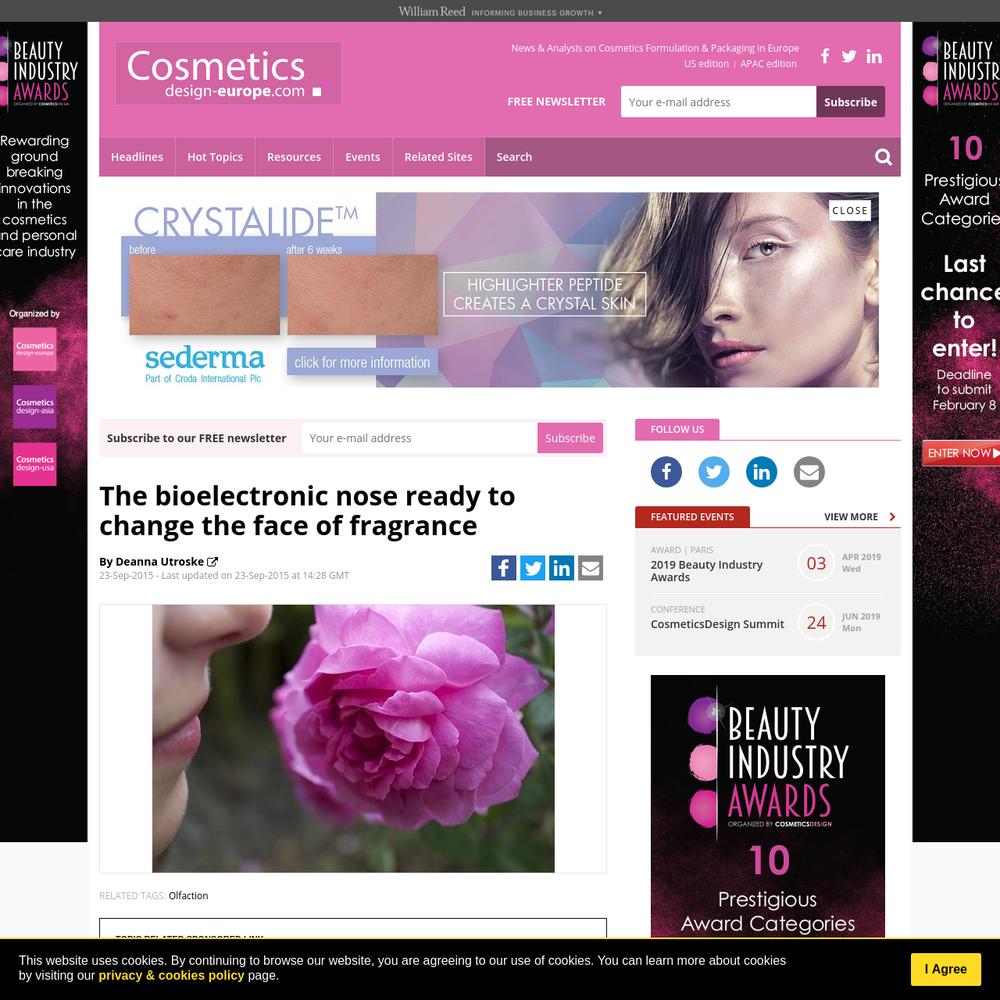
Task: Expand View More featured events arrow
Action: tap(892, 517)
